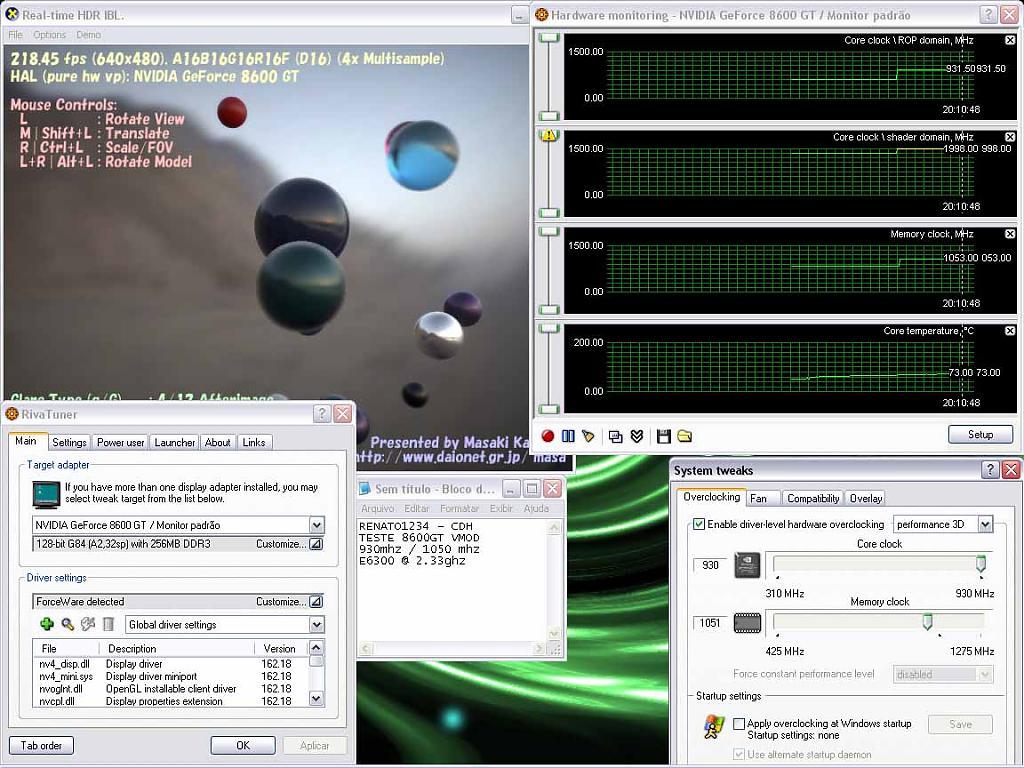Click the double chevron down icon in monitoring toolbar
This screenshot has width=1024, height=768.
(x=637, y=436)
